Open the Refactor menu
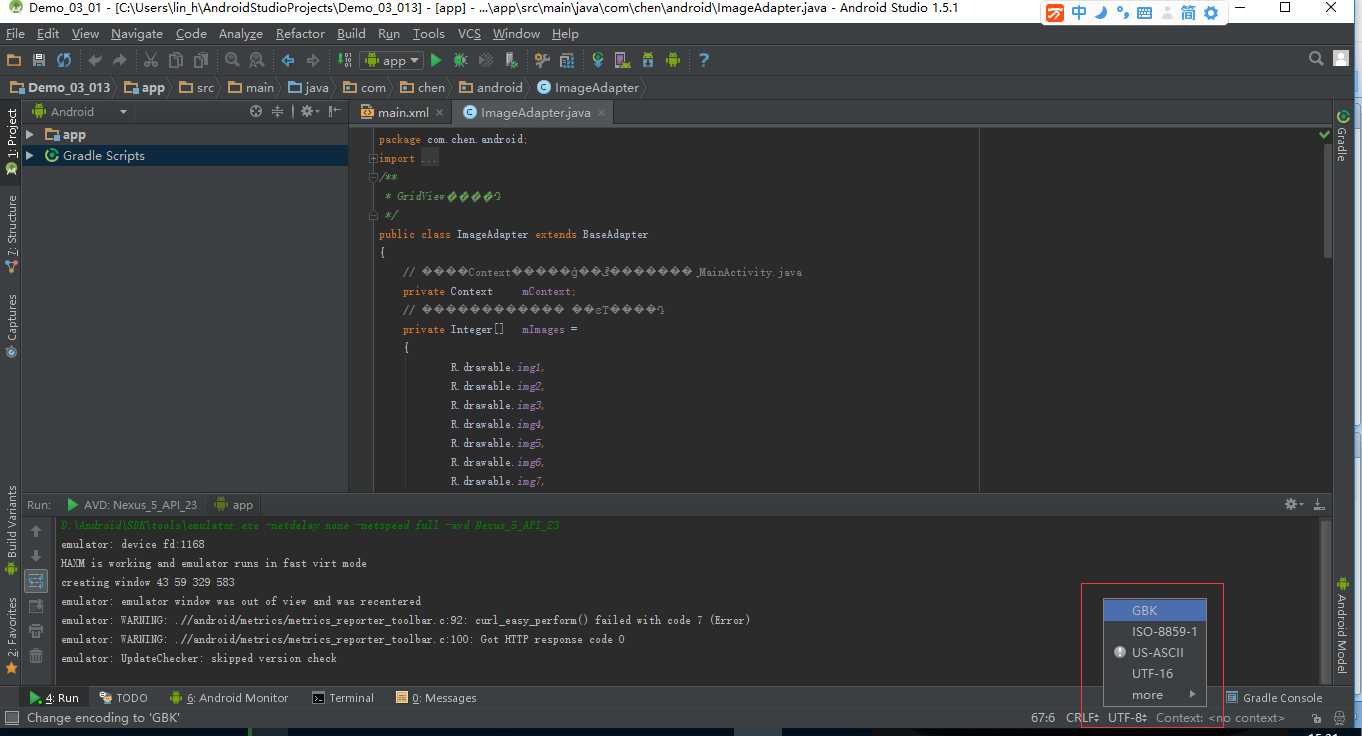The width and height of the screenshot is (1362, 736). 300,33
